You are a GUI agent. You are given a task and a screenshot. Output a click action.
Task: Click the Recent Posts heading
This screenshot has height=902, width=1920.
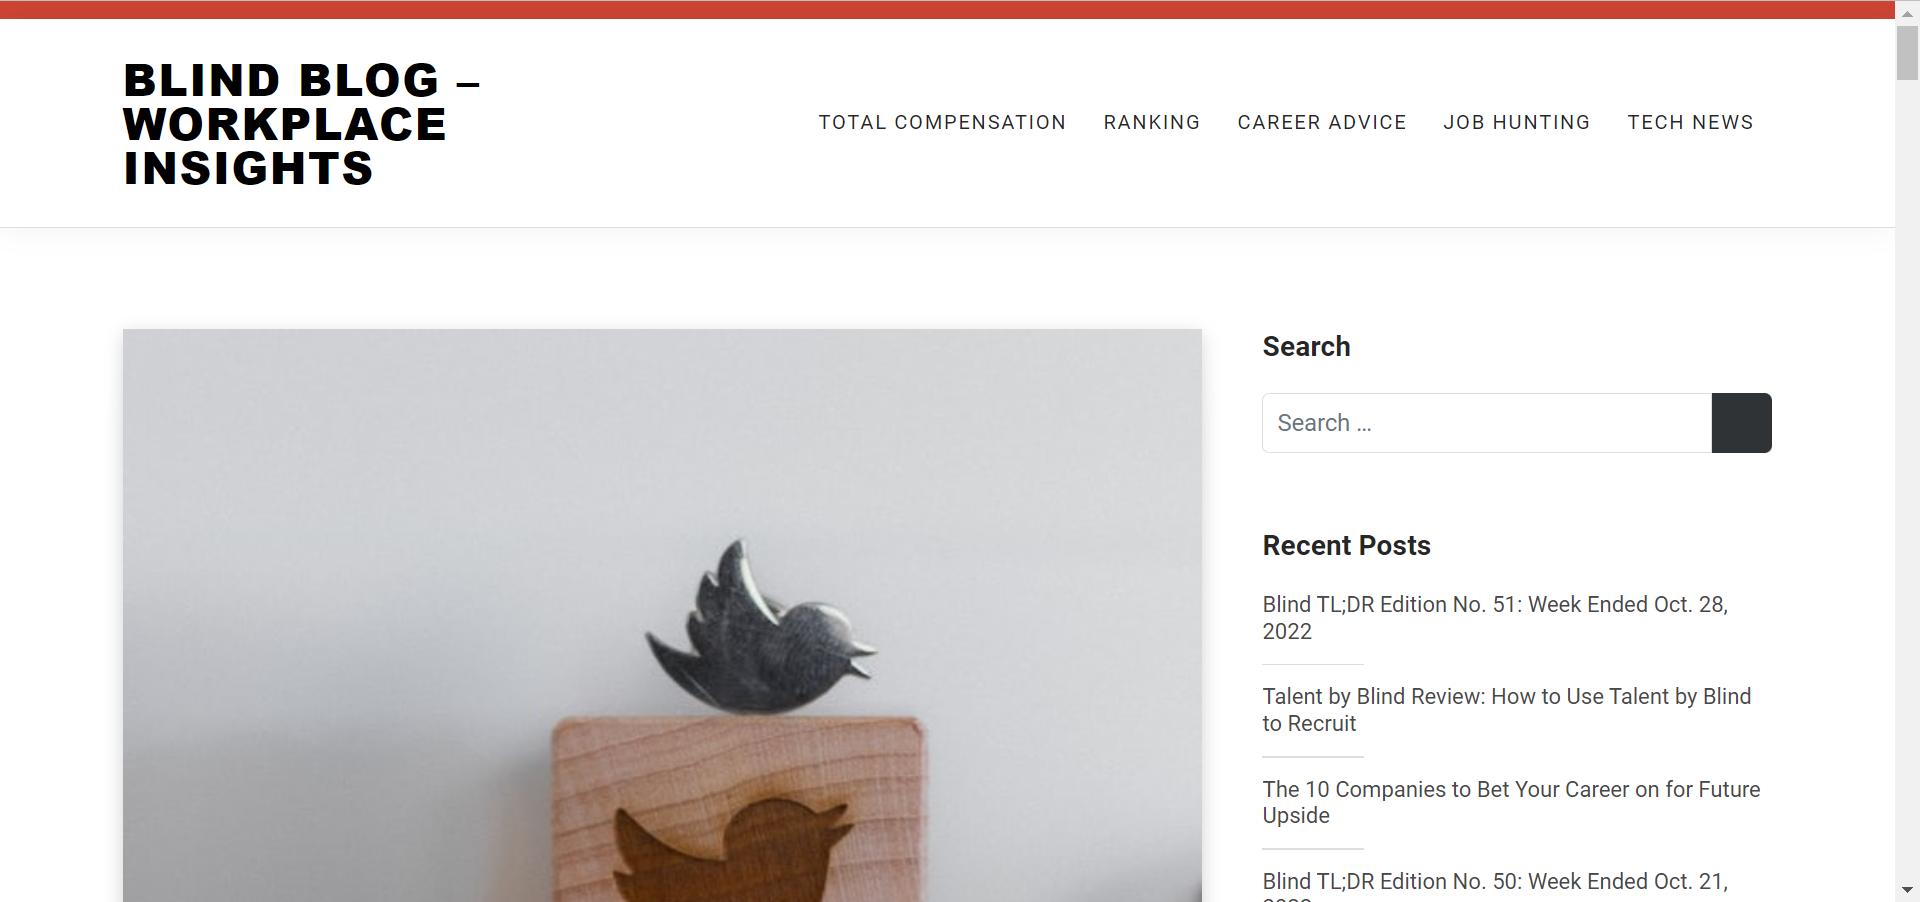1346,545
